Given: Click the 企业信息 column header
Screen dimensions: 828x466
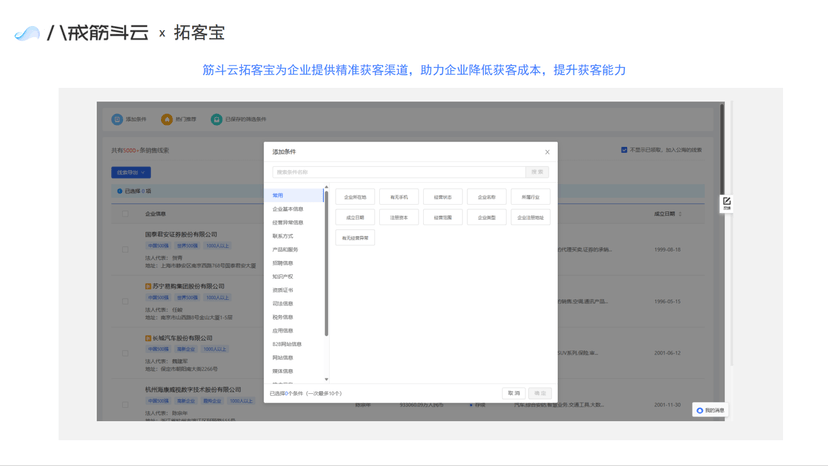Looking at the screenshot, I should coord(155,214).
